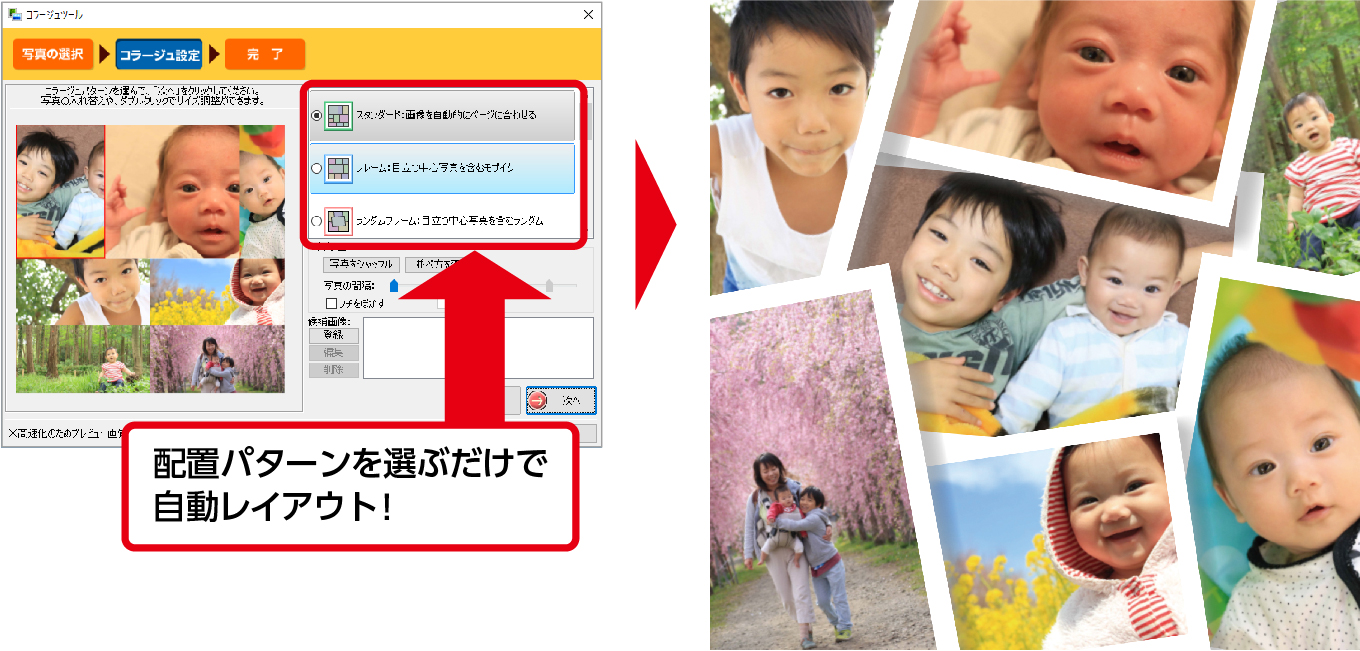Click the 削除 button
Image resolution: width=1360 pixels, height=651 pixels.
click(x=333, y=369)
